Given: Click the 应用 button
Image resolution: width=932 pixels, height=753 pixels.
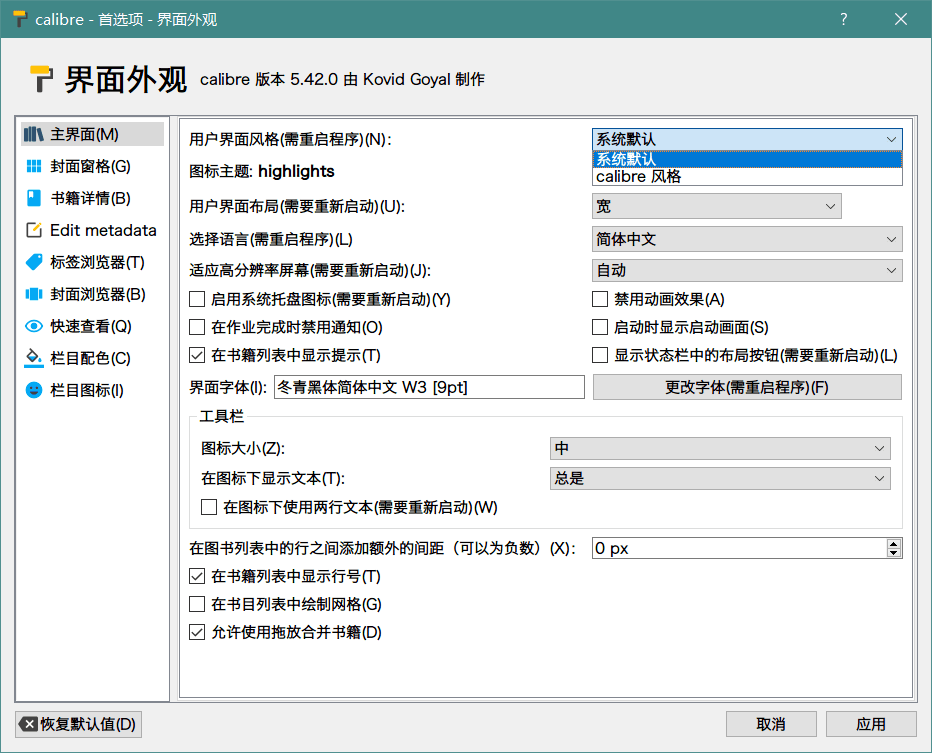Looking at the screenshot, I should [x=871, y=724].
